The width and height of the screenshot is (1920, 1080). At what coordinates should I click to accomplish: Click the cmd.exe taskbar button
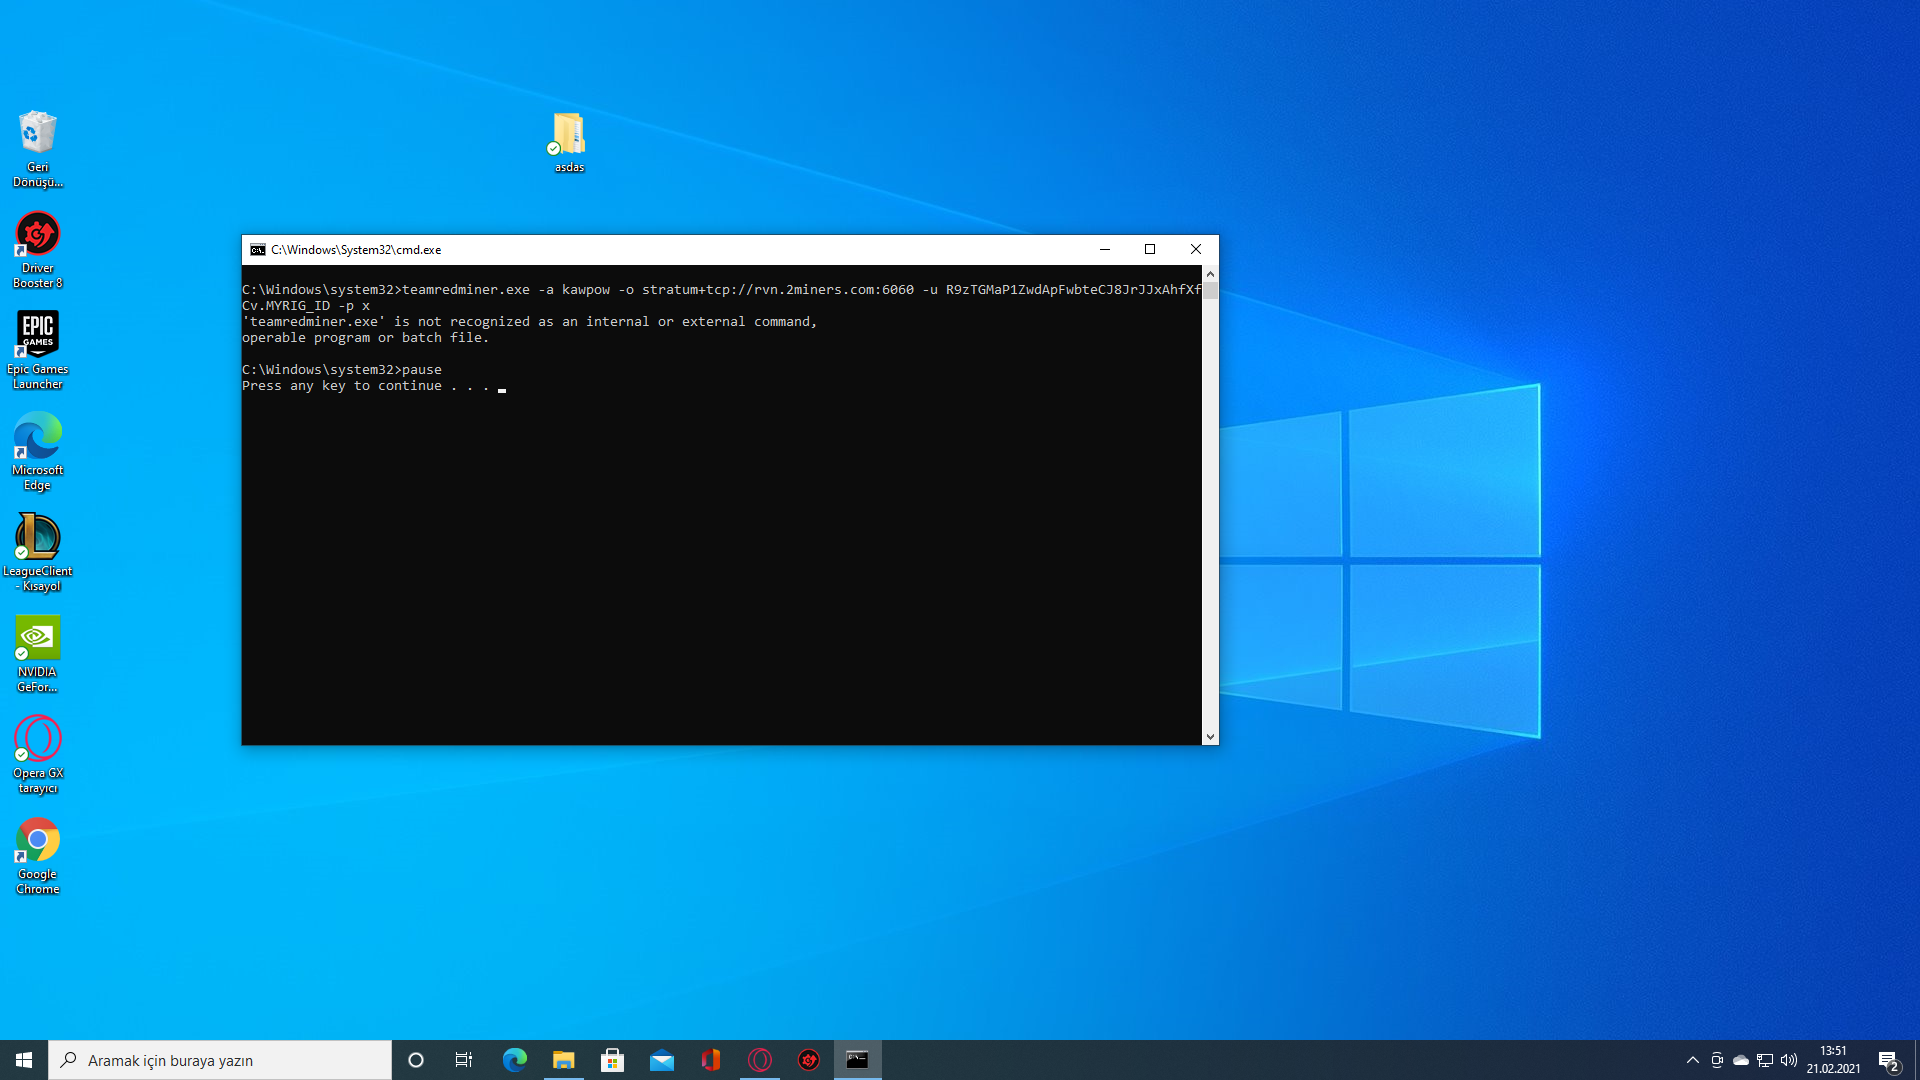(x=857, y=1060)
